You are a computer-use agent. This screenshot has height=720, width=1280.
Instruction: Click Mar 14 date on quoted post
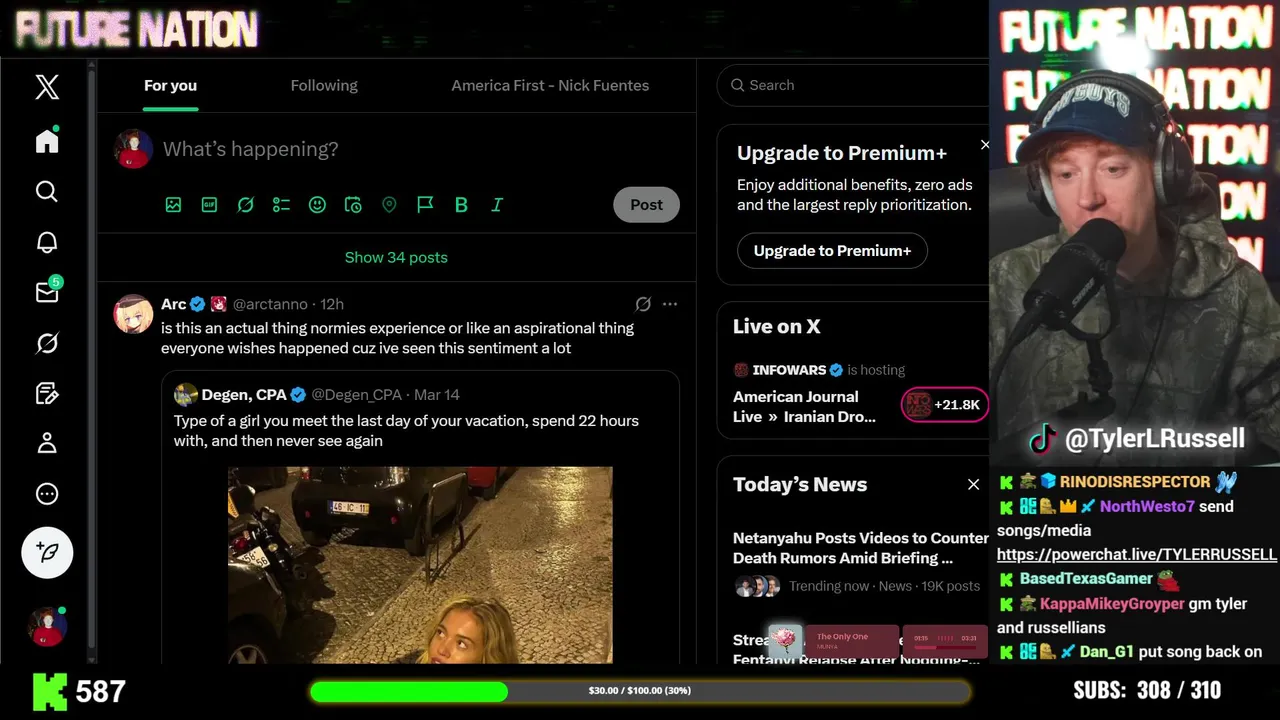(437, 394)
